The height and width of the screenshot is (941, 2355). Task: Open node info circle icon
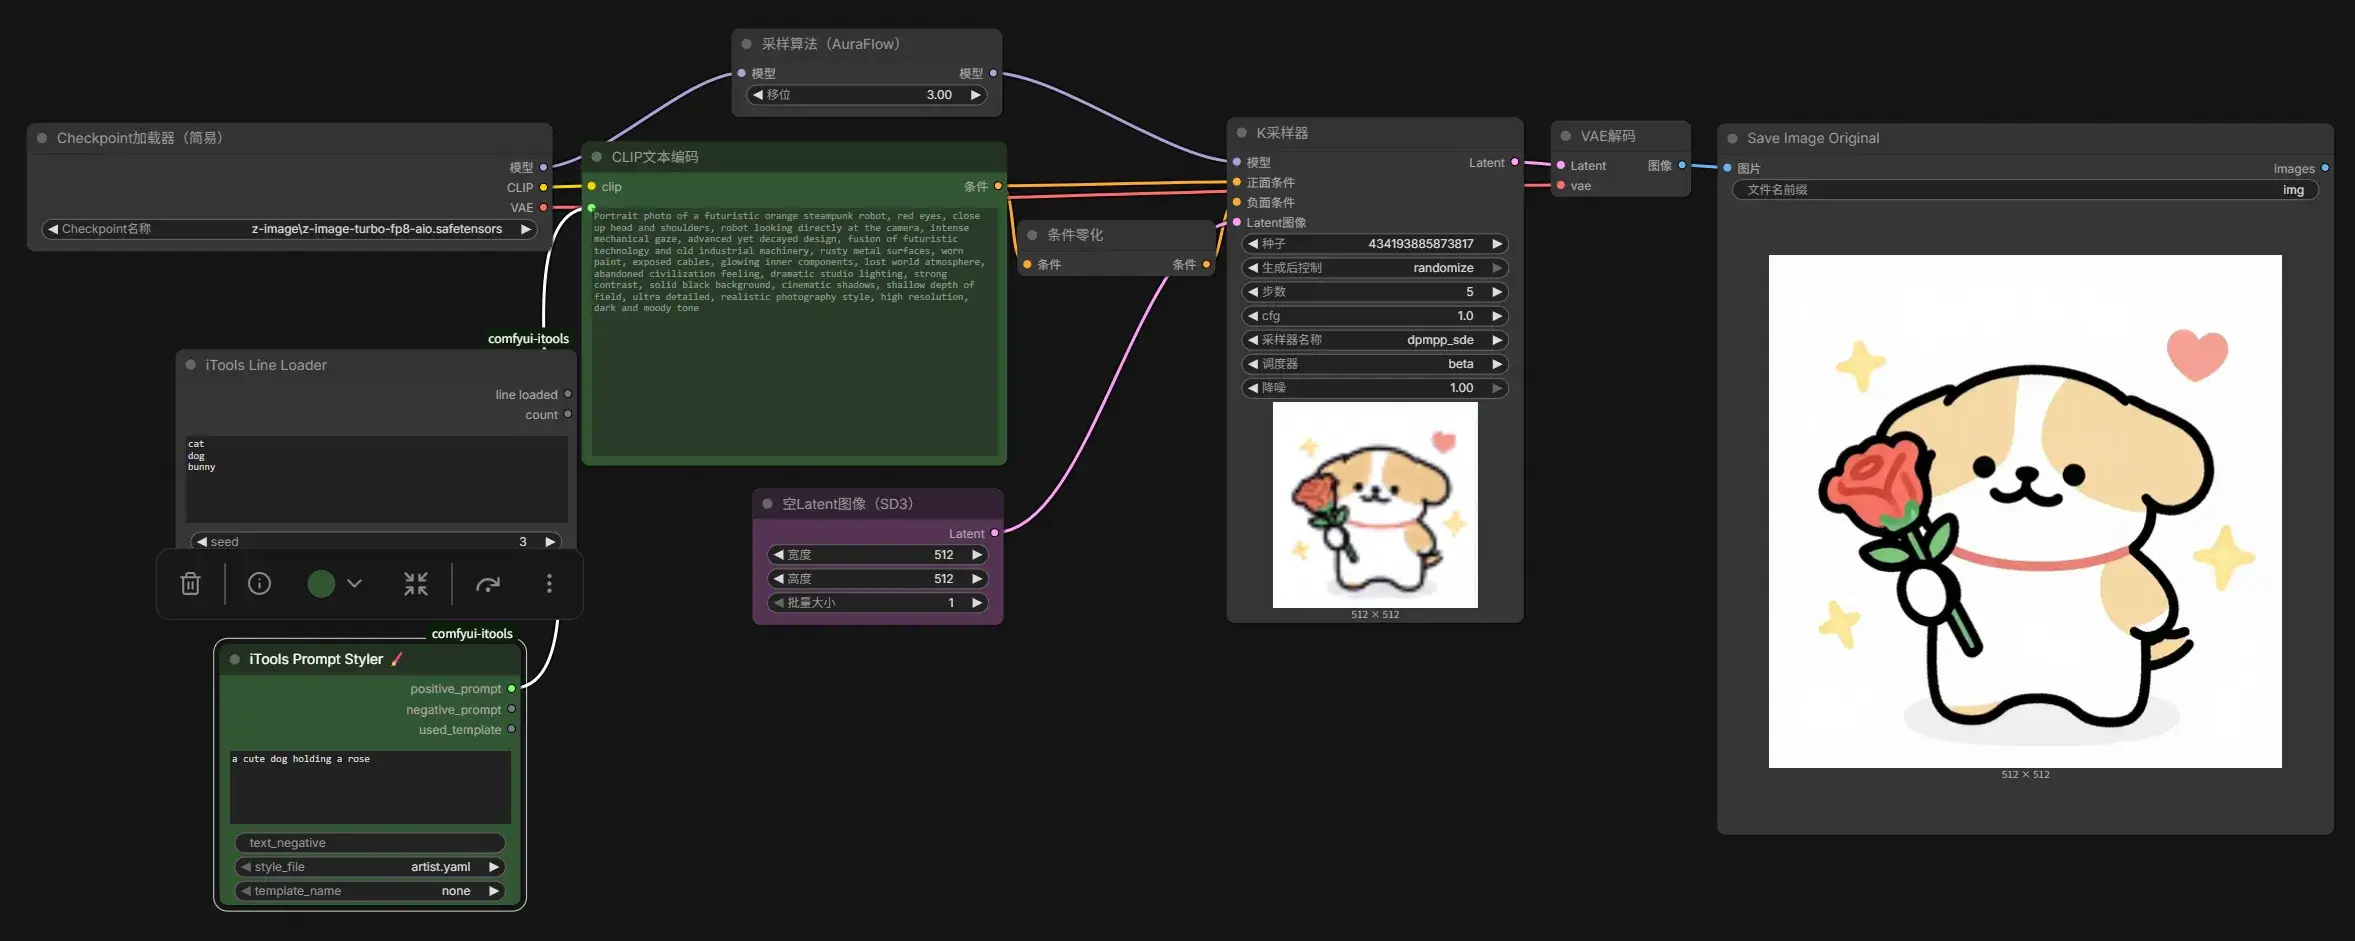[259, 583]
